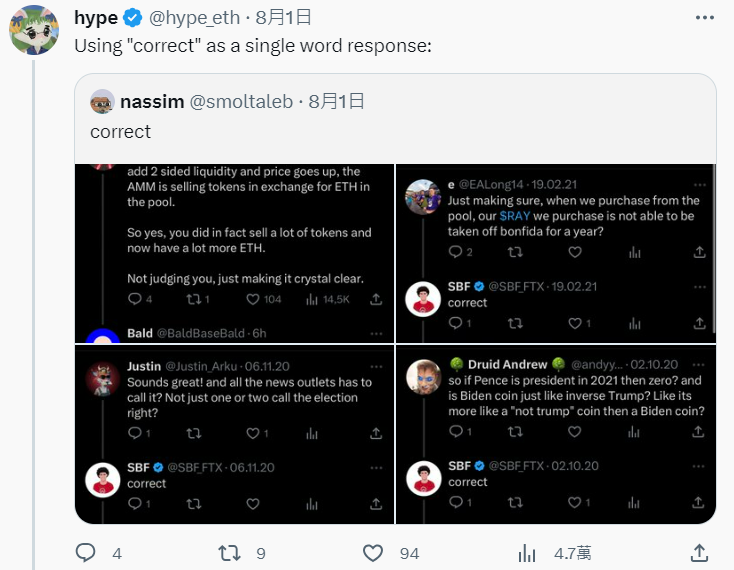Click the share icon of hype's tweet
Viewport: 734px width, 570px height.
699,553
